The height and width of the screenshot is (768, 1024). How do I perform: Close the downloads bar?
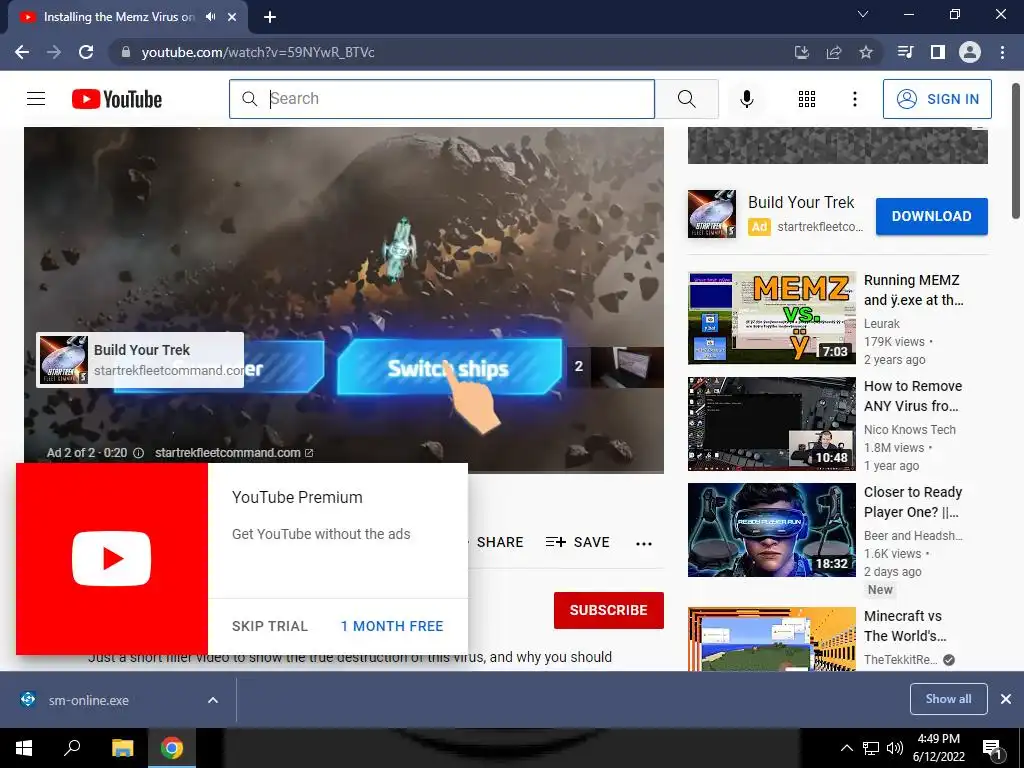[1006, 699]
